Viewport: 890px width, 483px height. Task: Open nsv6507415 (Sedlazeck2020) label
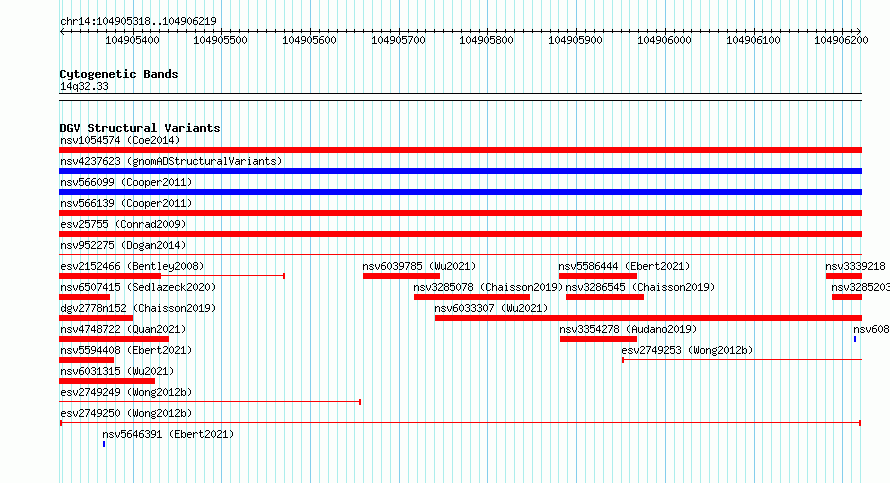[138, 287]
